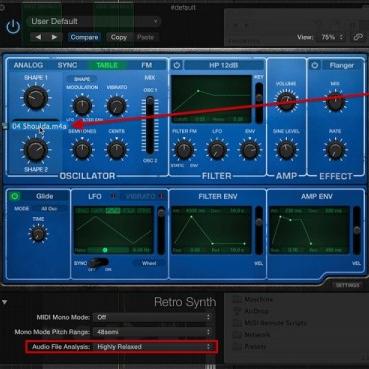Click the filter LFO knob
This screenshot has width=369, height=369.
[x=217, y=150]
